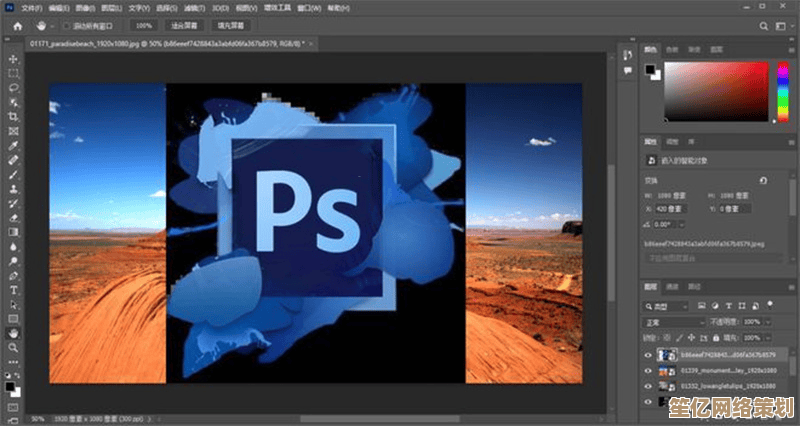Close the 01171_paradisebeach document tab
The height and width of the screenshot is (426, 800).
pyautogui.click(x=310, y=44)
